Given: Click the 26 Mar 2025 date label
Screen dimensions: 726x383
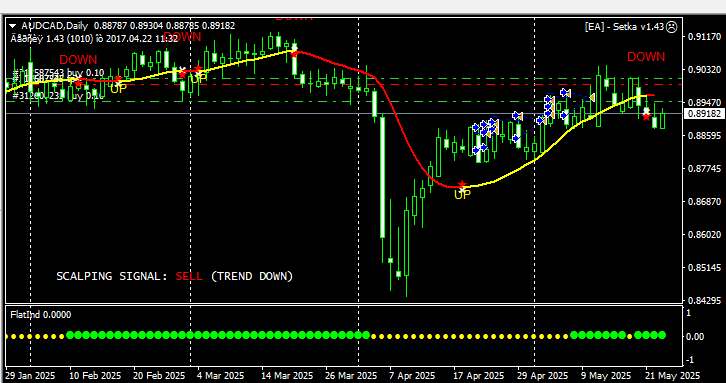Looking at the screenshot, I should click(x=350, y=375).
